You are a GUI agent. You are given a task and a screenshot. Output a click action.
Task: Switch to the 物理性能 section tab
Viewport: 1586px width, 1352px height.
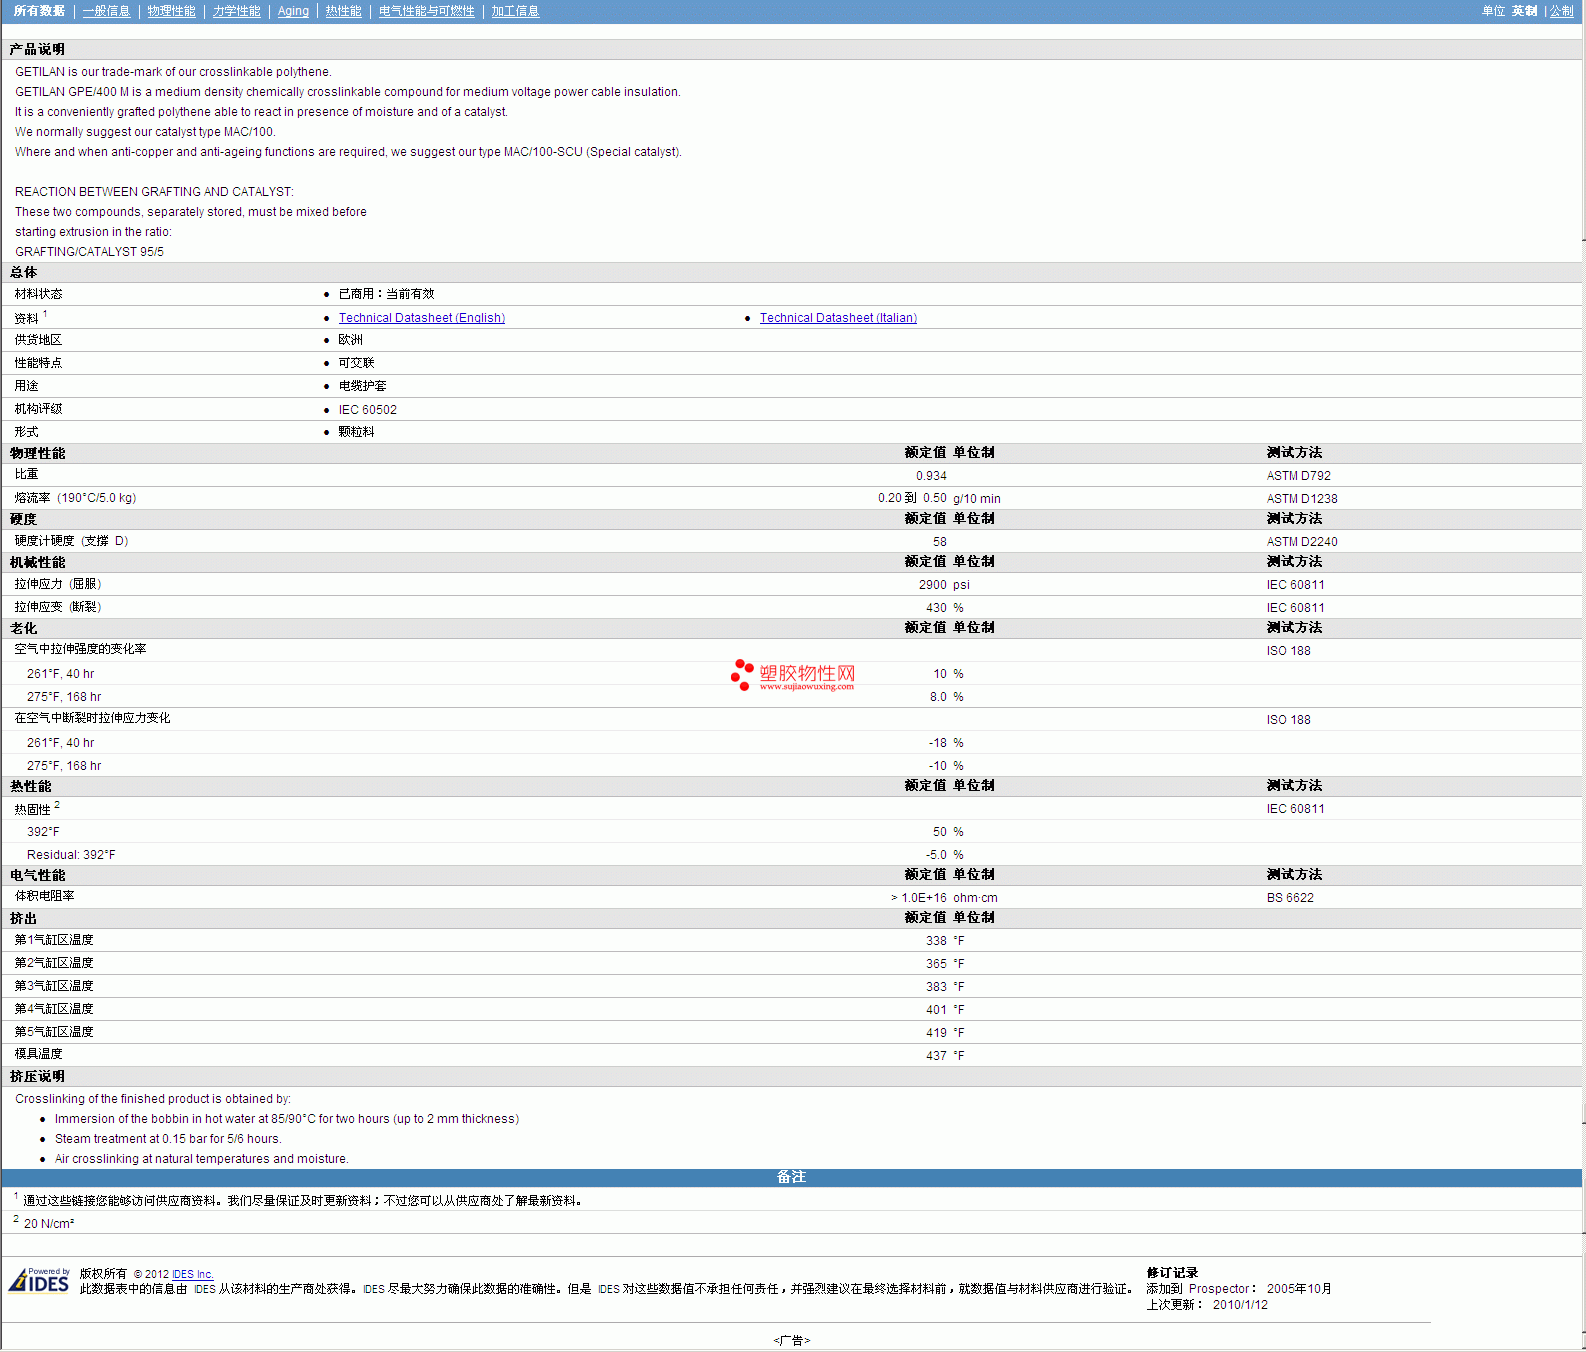click(x=171, y=11)
